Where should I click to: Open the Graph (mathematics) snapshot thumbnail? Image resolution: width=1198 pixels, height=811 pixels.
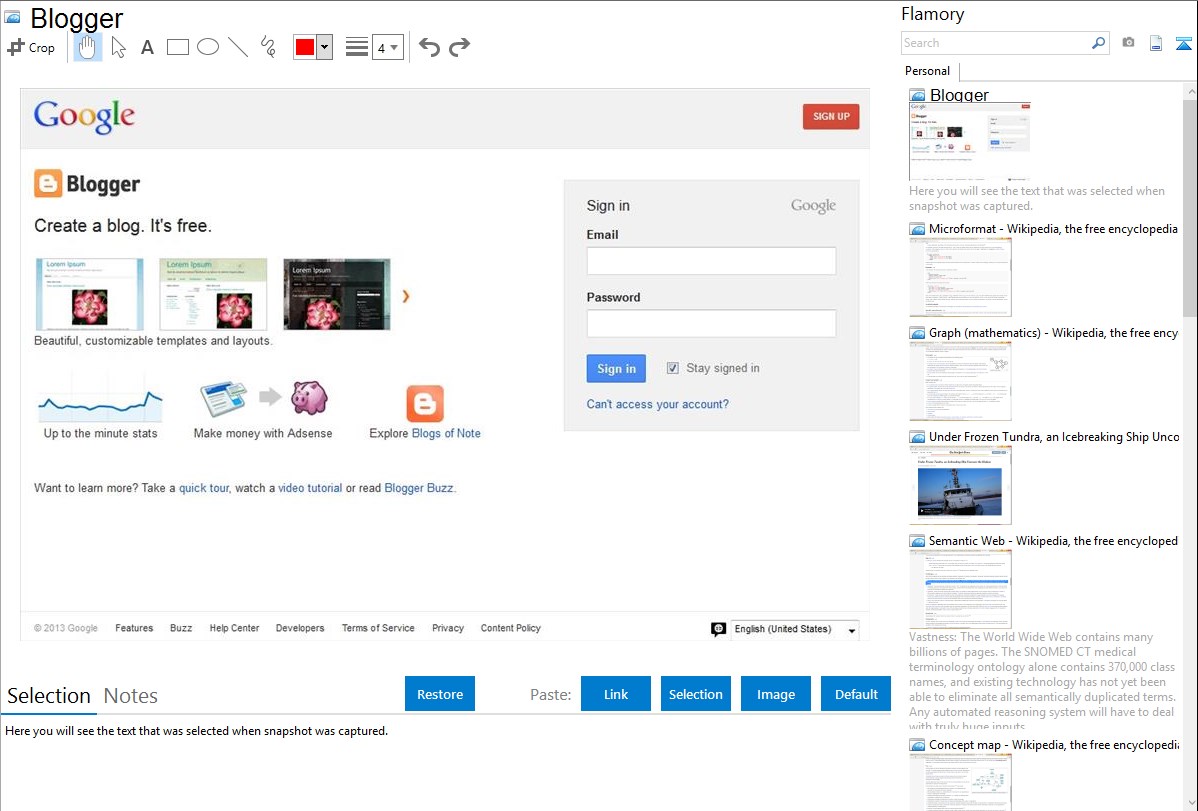pos(960,381)
